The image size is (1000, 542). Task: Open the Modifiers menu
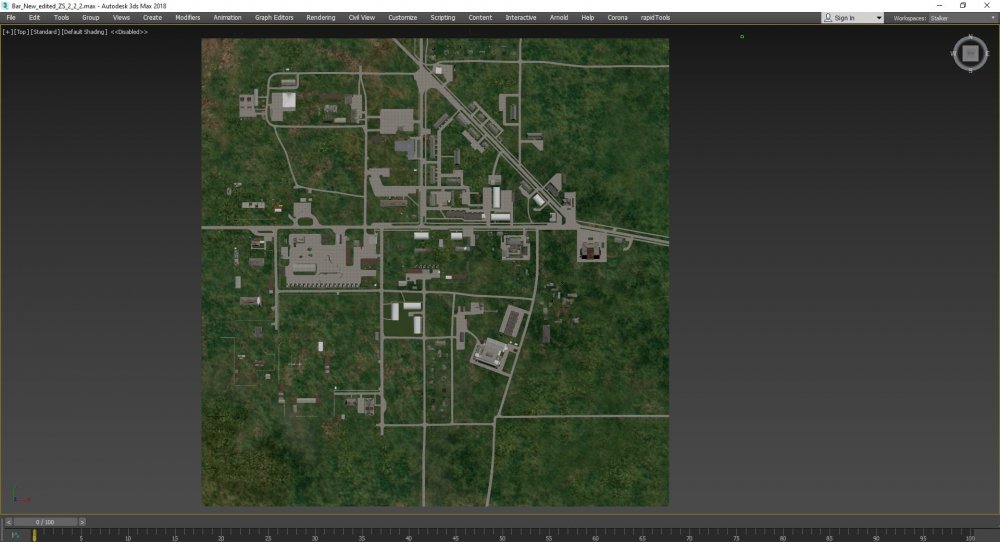187,18
